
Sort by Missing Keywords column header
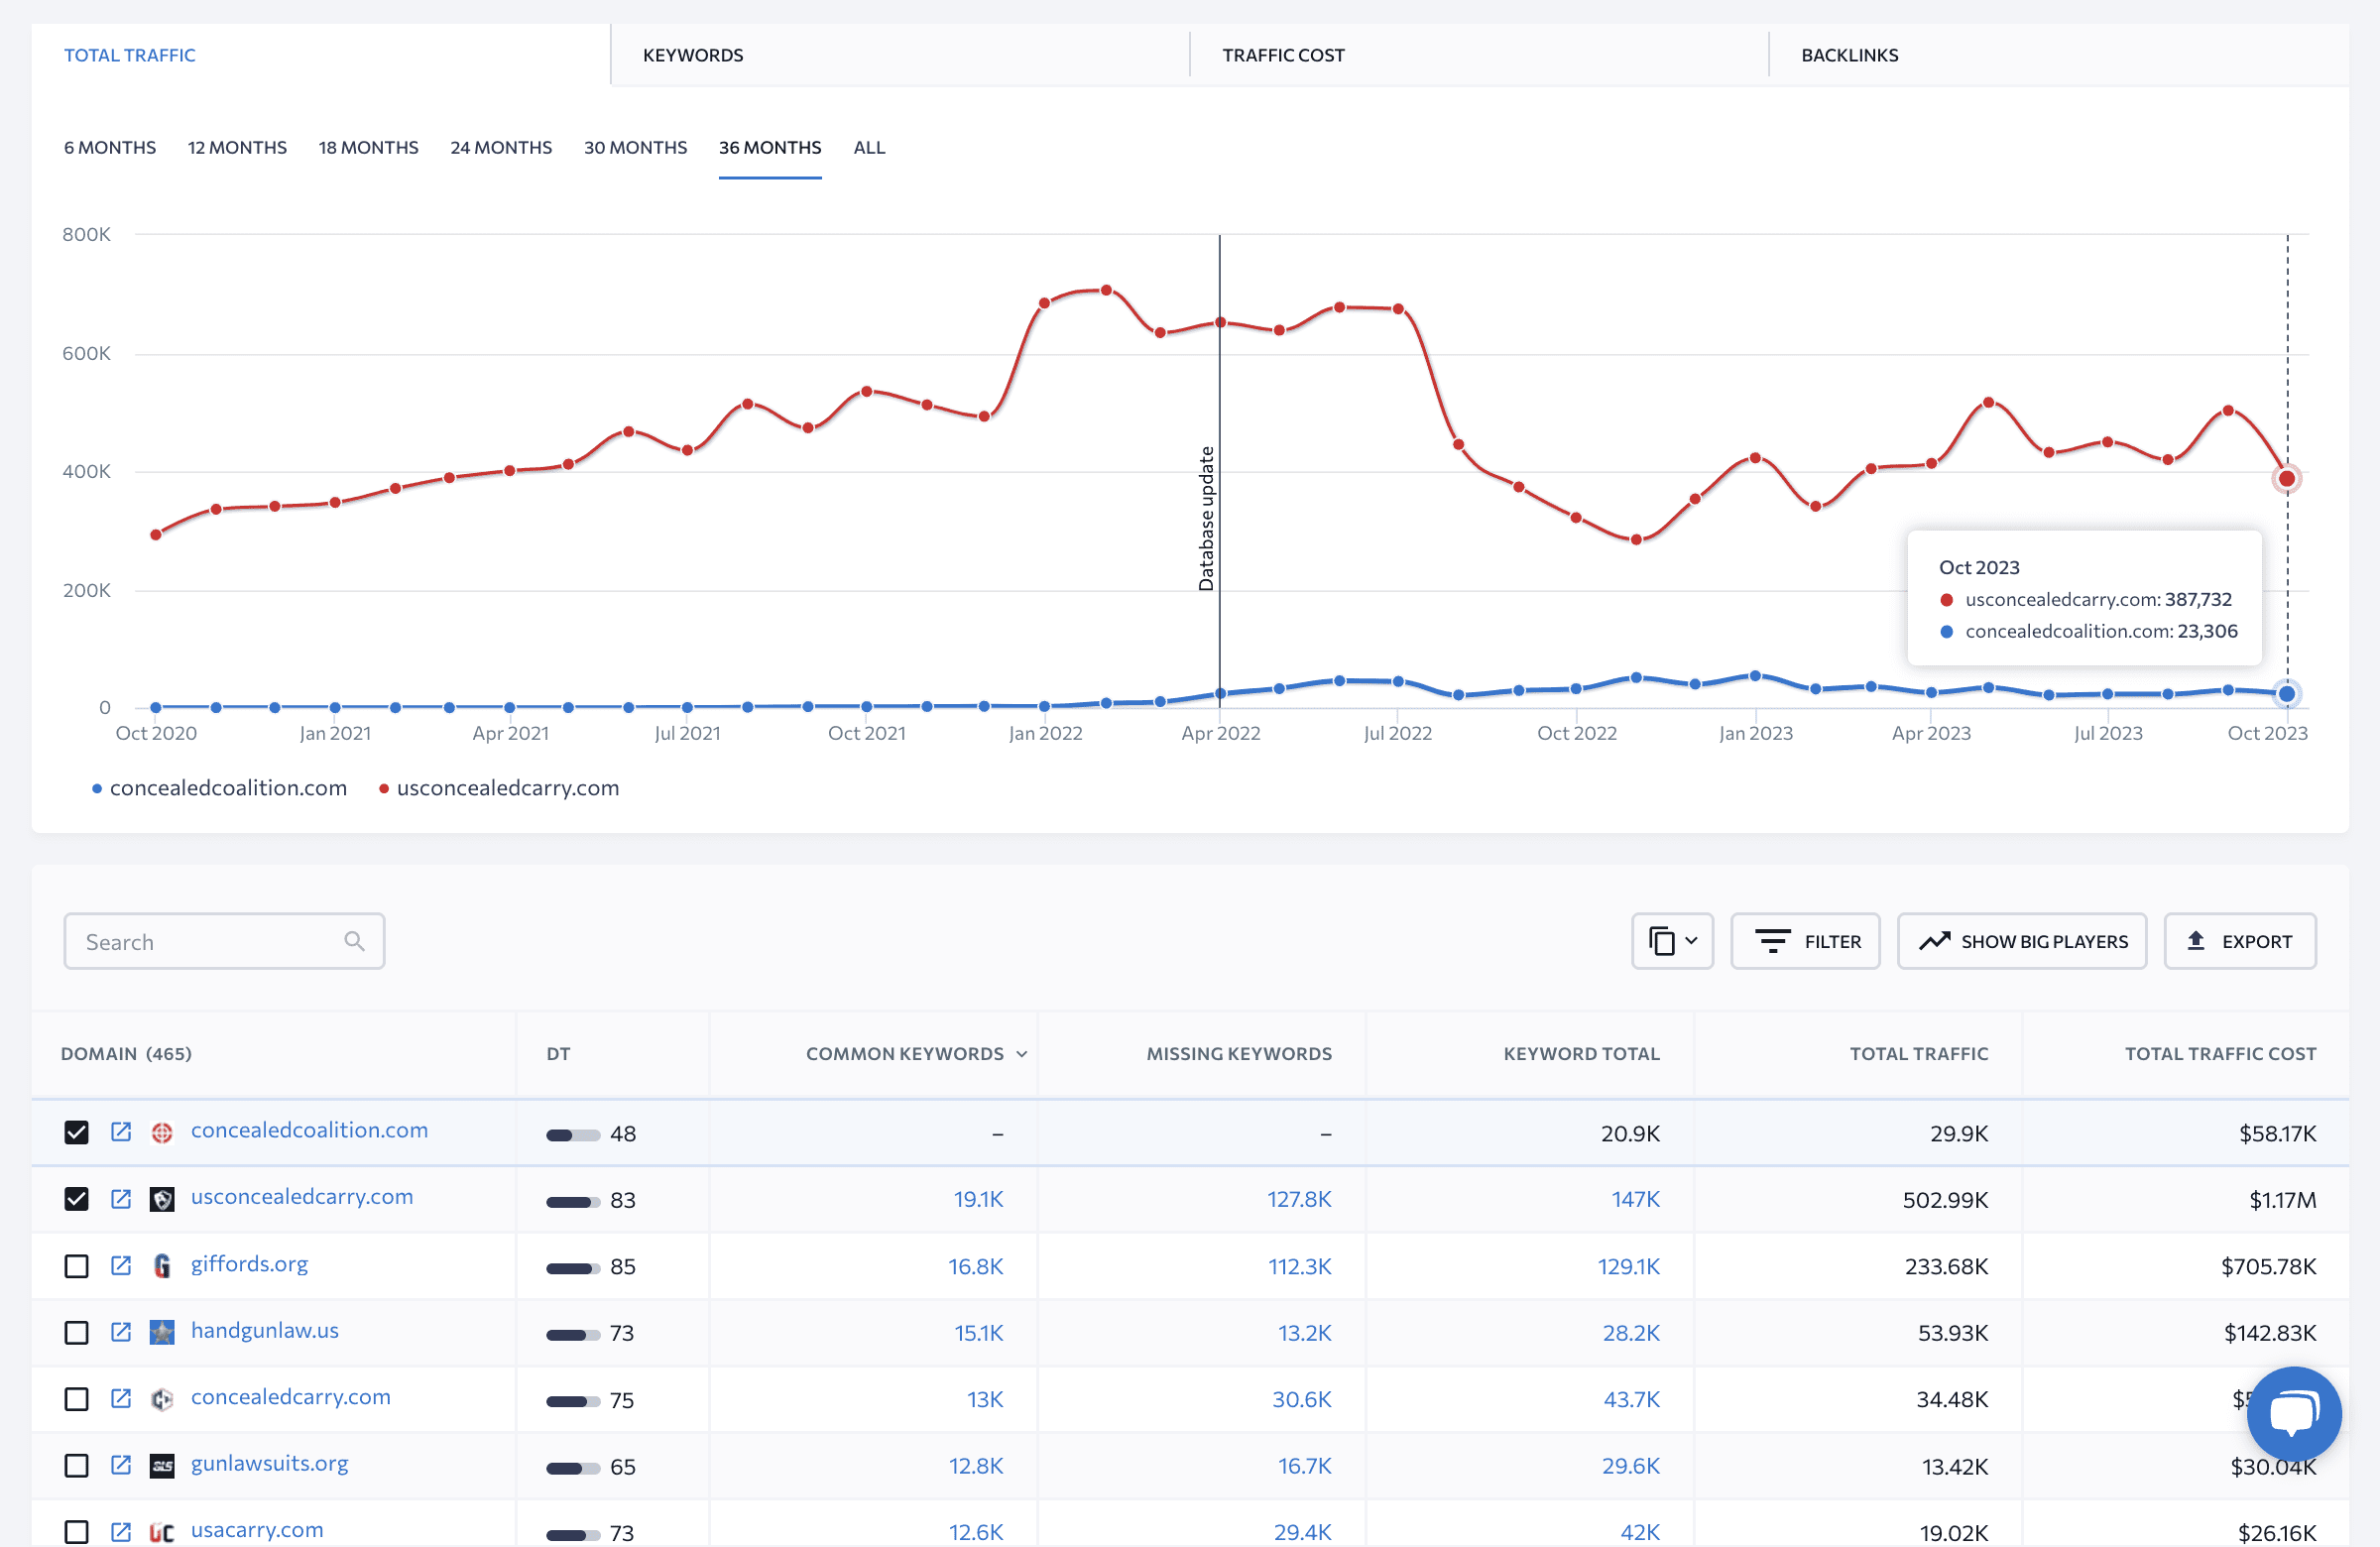point(1238,1054)
